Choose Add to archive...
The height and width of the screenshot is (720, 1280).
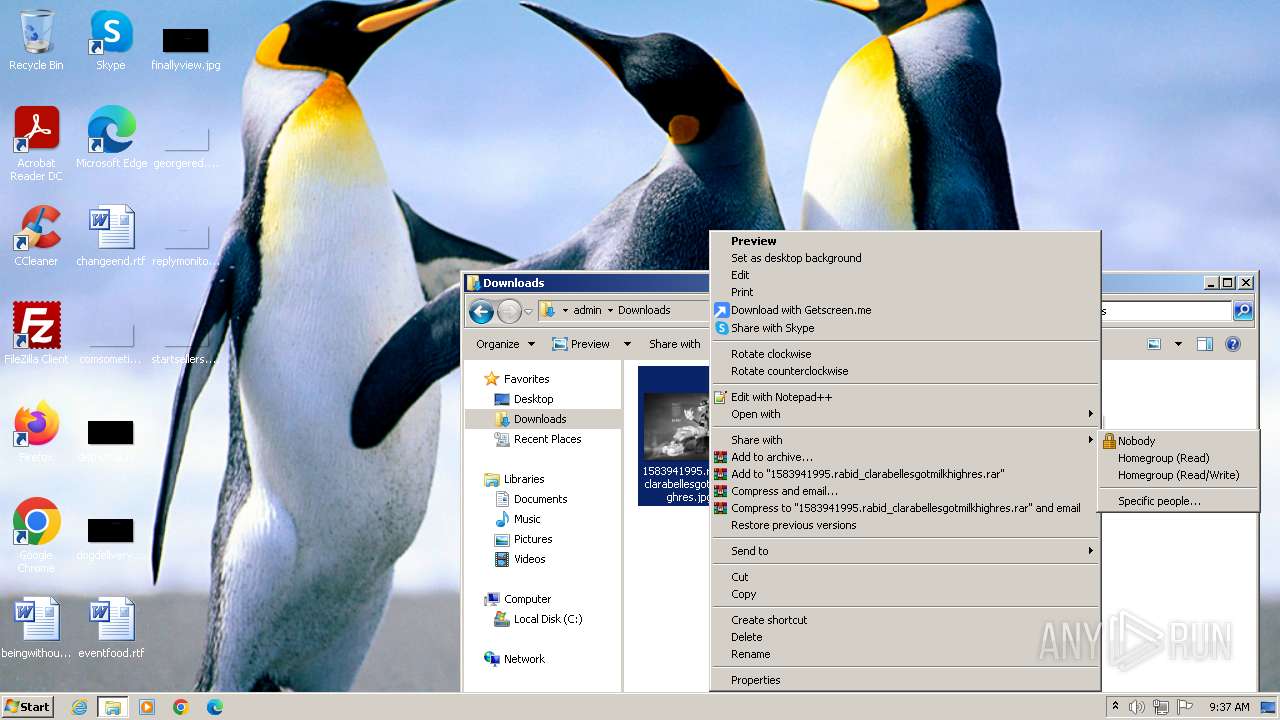point(771,457)
